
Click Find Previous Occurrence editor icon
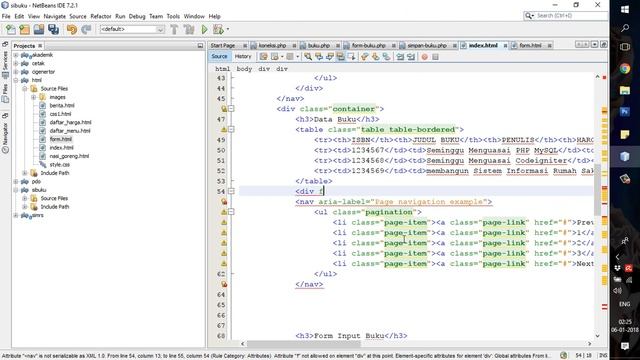pyautogui.click(x=319, y=57)
